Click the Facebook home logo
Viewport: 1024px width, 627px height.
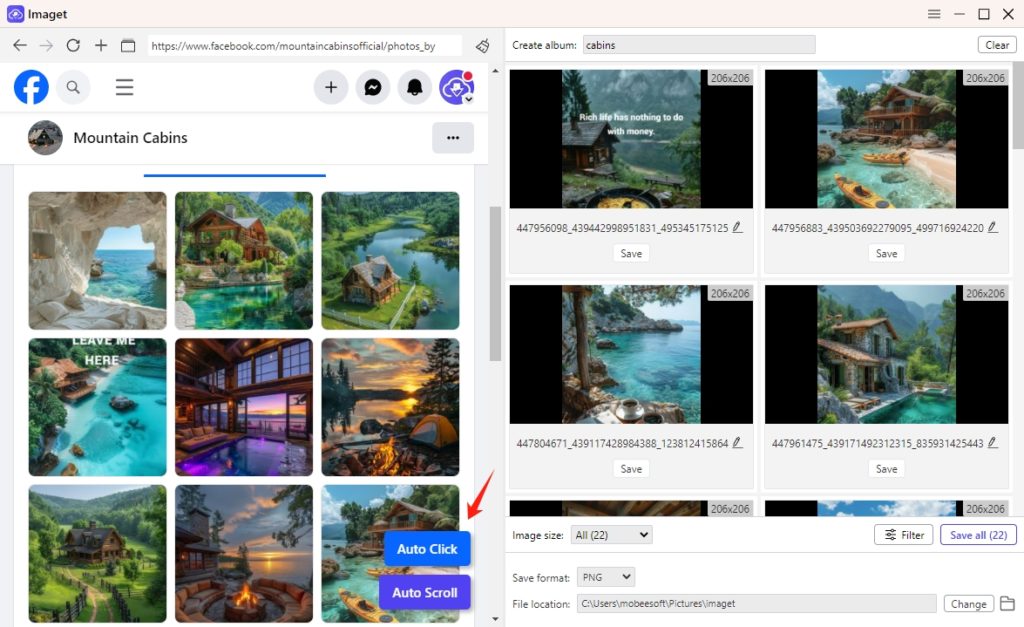[x=31, y=87]
